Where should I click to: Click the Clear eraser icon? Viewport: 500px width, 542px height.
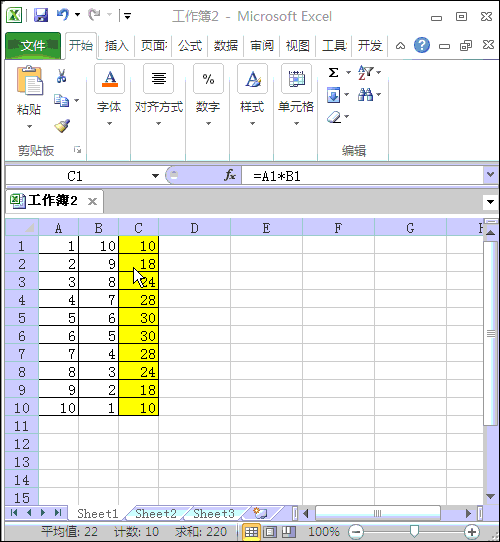pos(334,117)
